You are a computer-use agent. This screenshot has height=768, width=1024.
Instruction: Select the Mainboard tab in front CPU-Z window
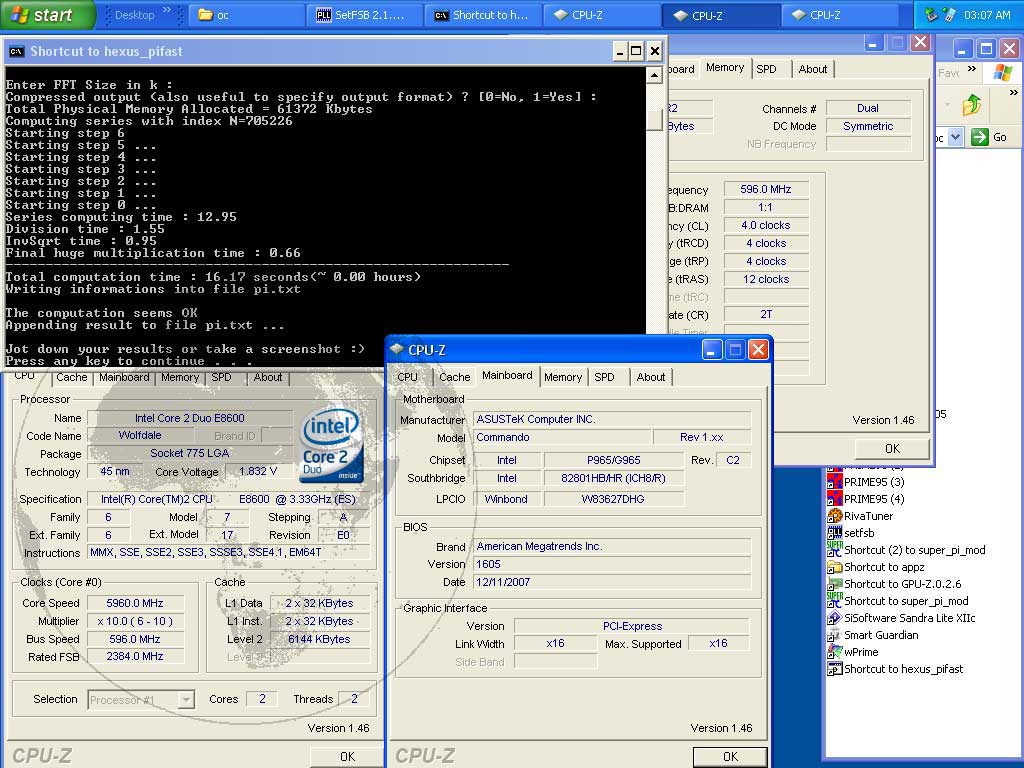[507, 376]
